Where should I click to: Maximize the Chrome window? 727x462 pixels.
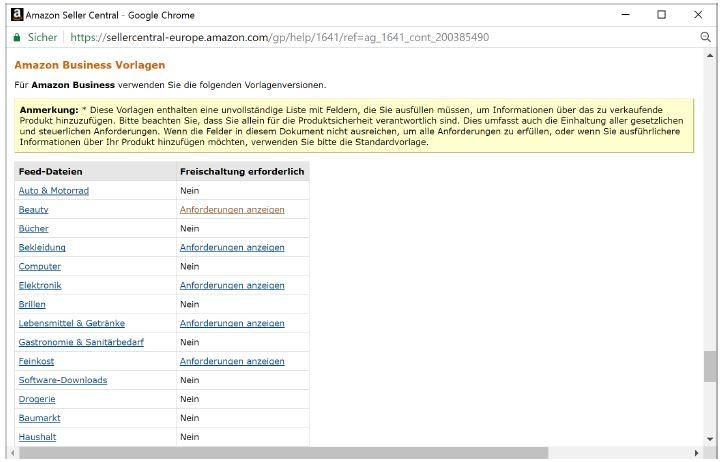662,15
